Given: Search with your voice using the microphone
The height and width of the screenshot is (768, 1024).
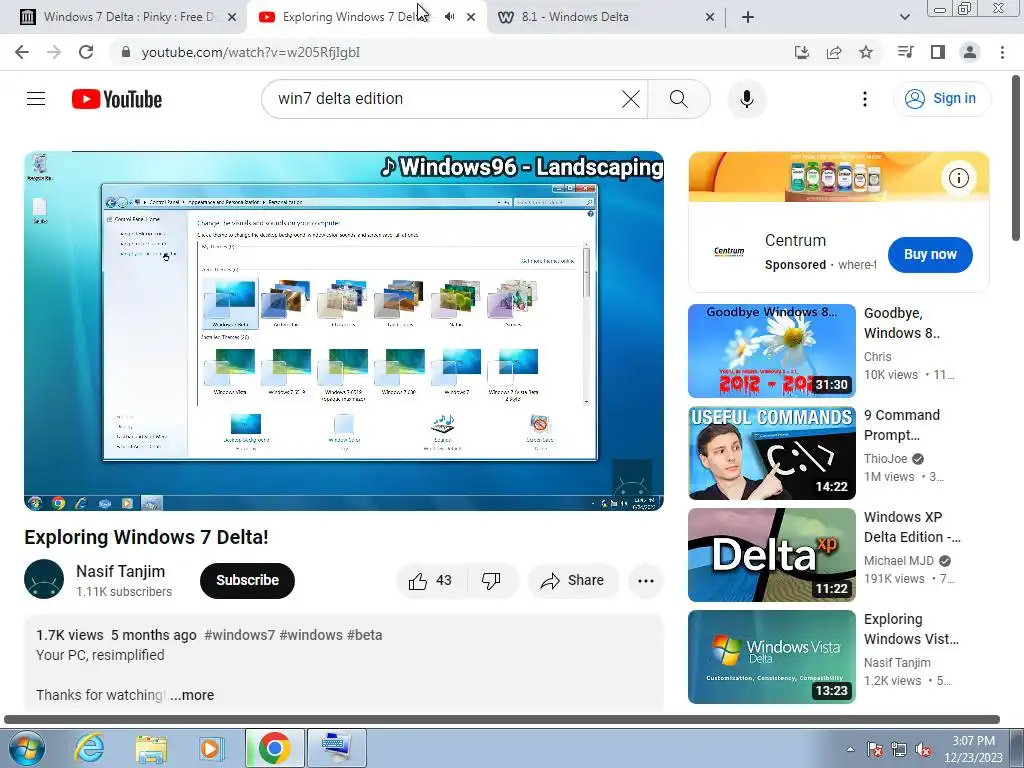Looking at the screenshot, I should tap(747, 99).
